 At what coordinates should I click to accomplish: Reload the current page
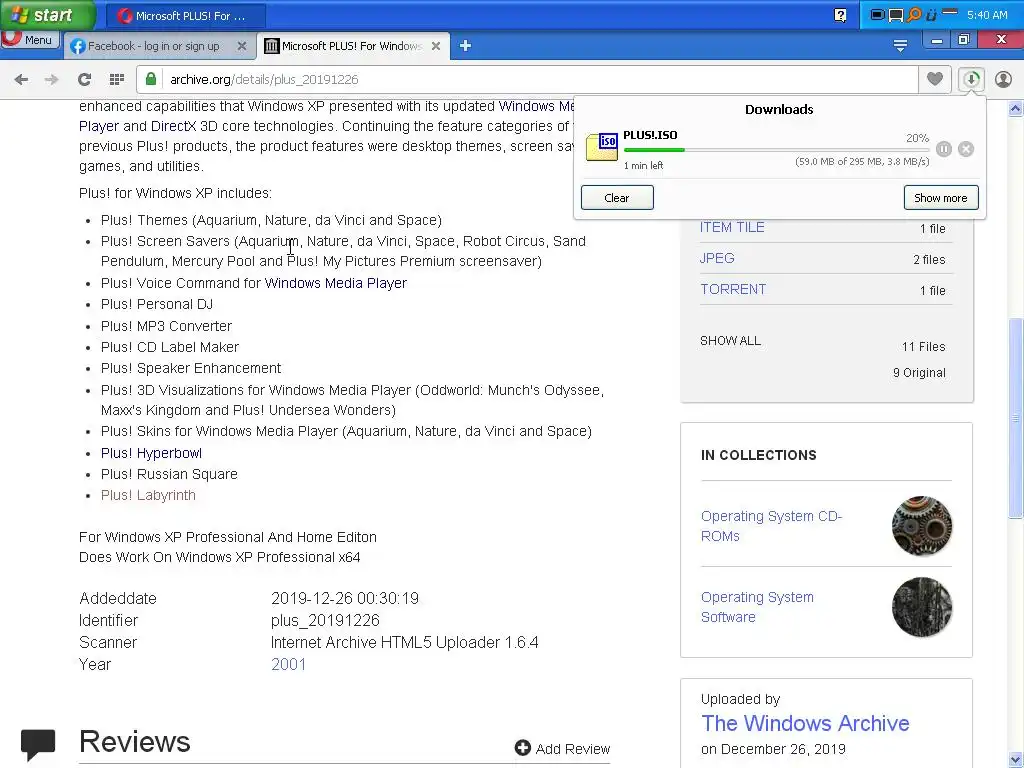(84, 80)
